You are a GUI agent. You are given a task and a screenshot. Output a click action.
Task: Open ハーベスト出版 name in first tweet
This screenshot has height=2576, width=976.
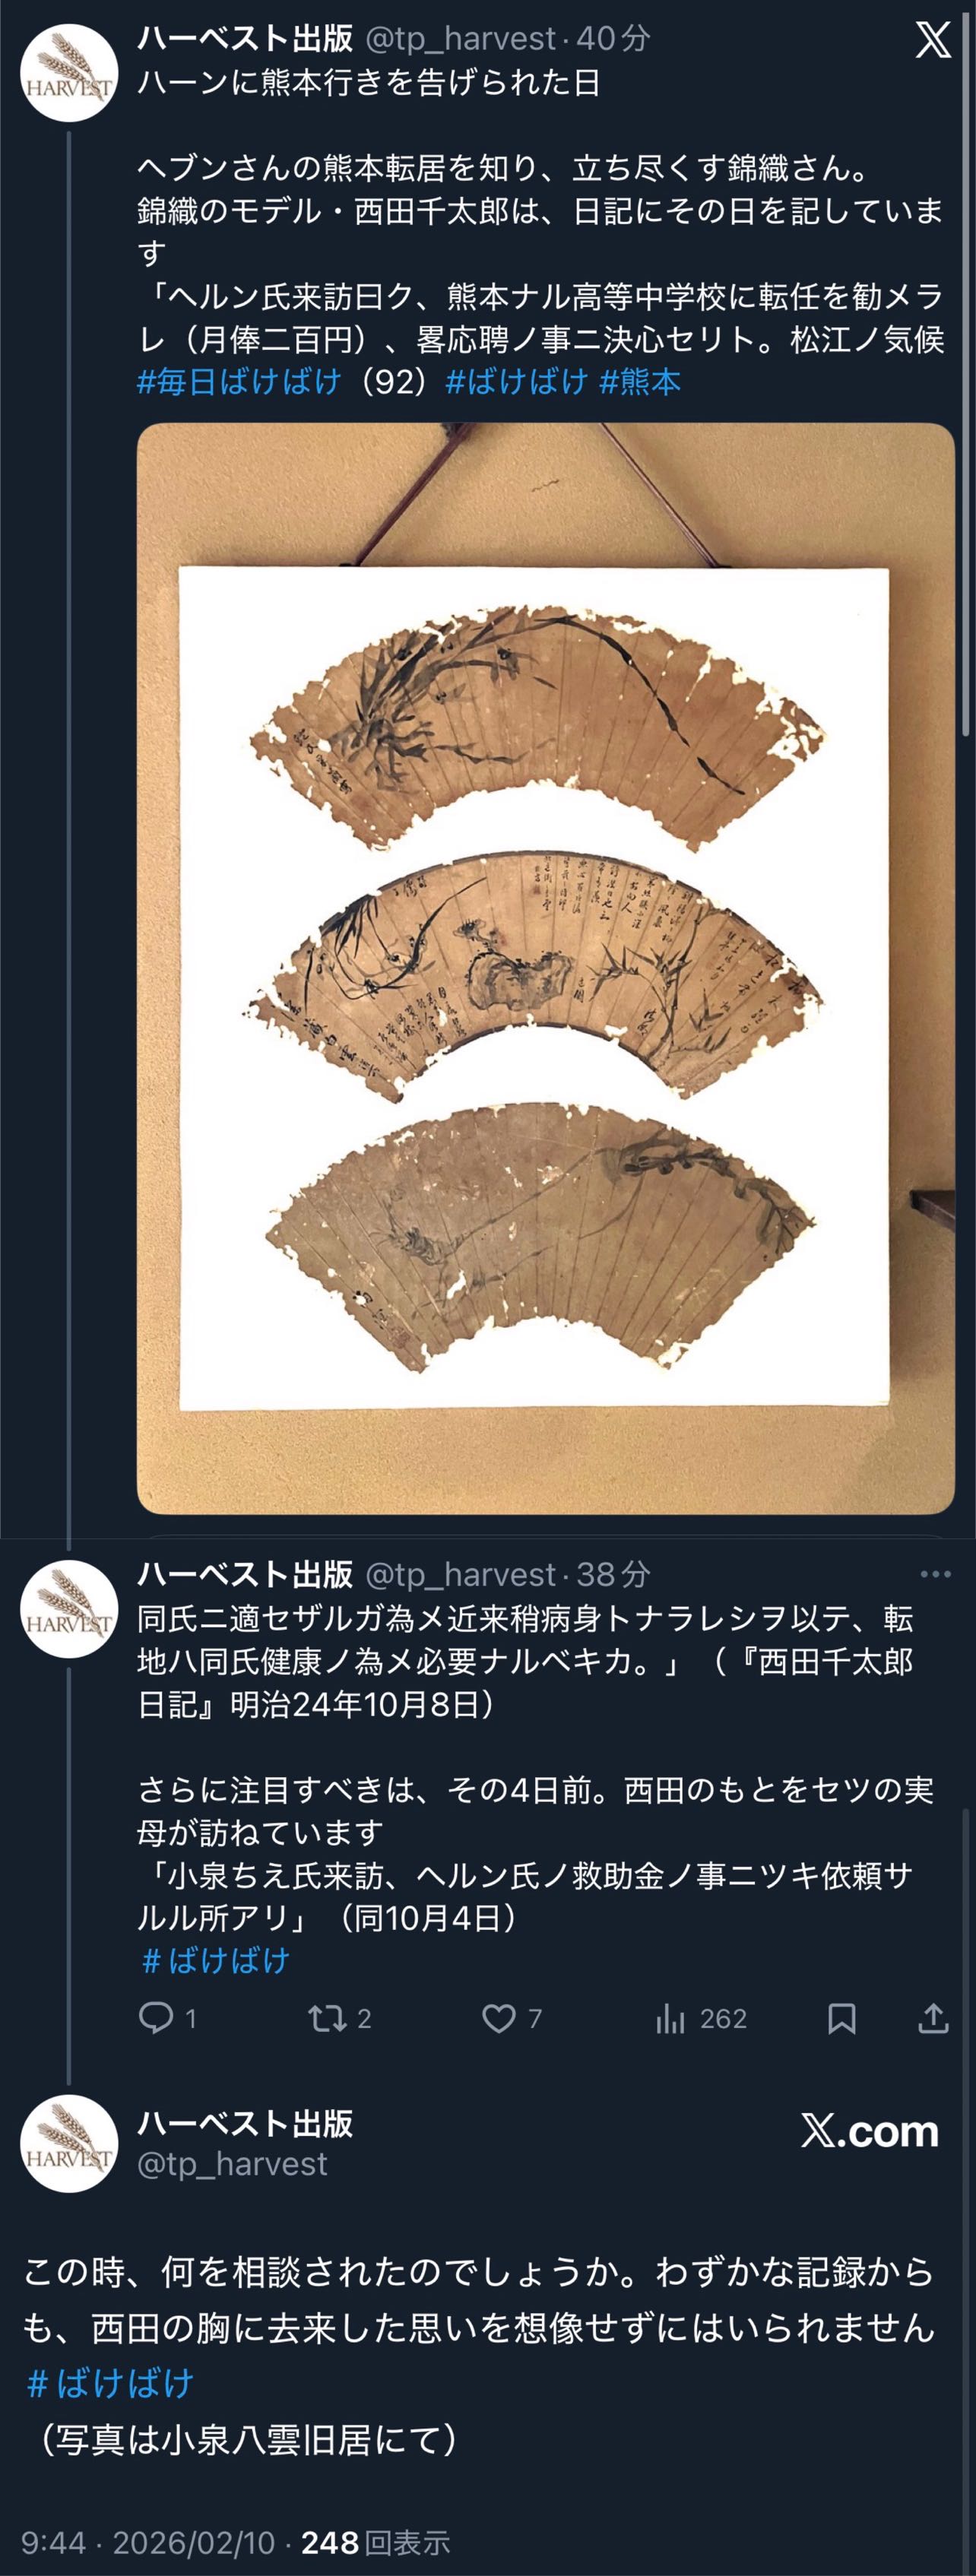[x=245, y=38]
